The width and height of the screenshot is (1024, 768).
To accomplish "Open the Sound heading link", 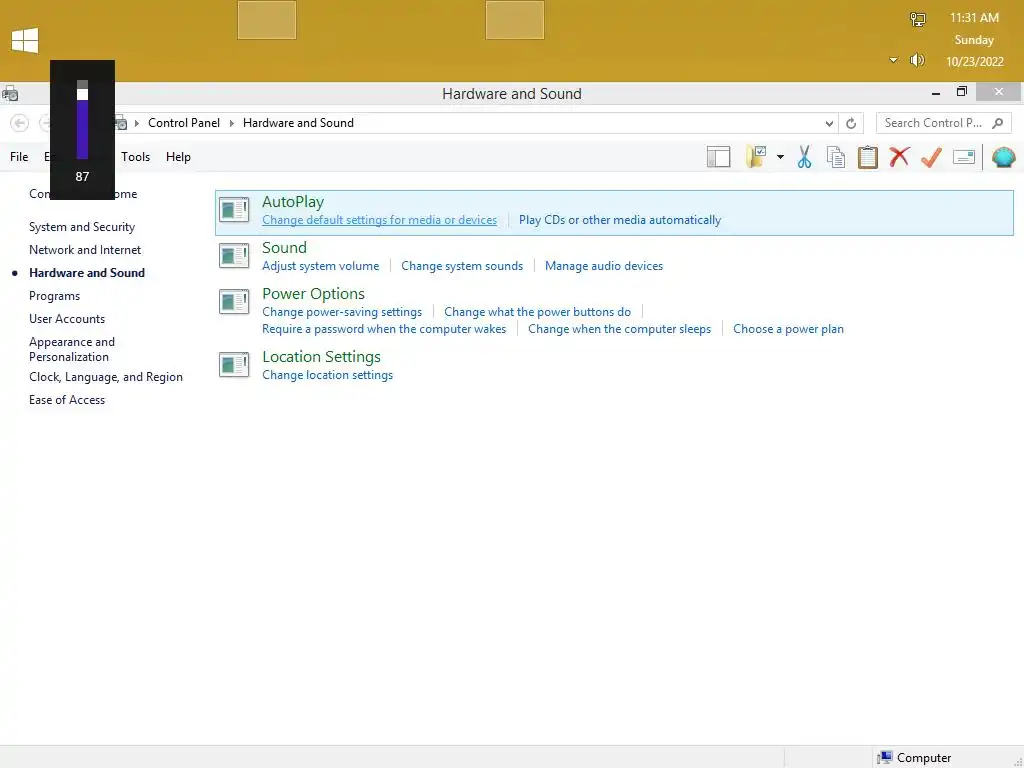I will click(x=284, y=248).
